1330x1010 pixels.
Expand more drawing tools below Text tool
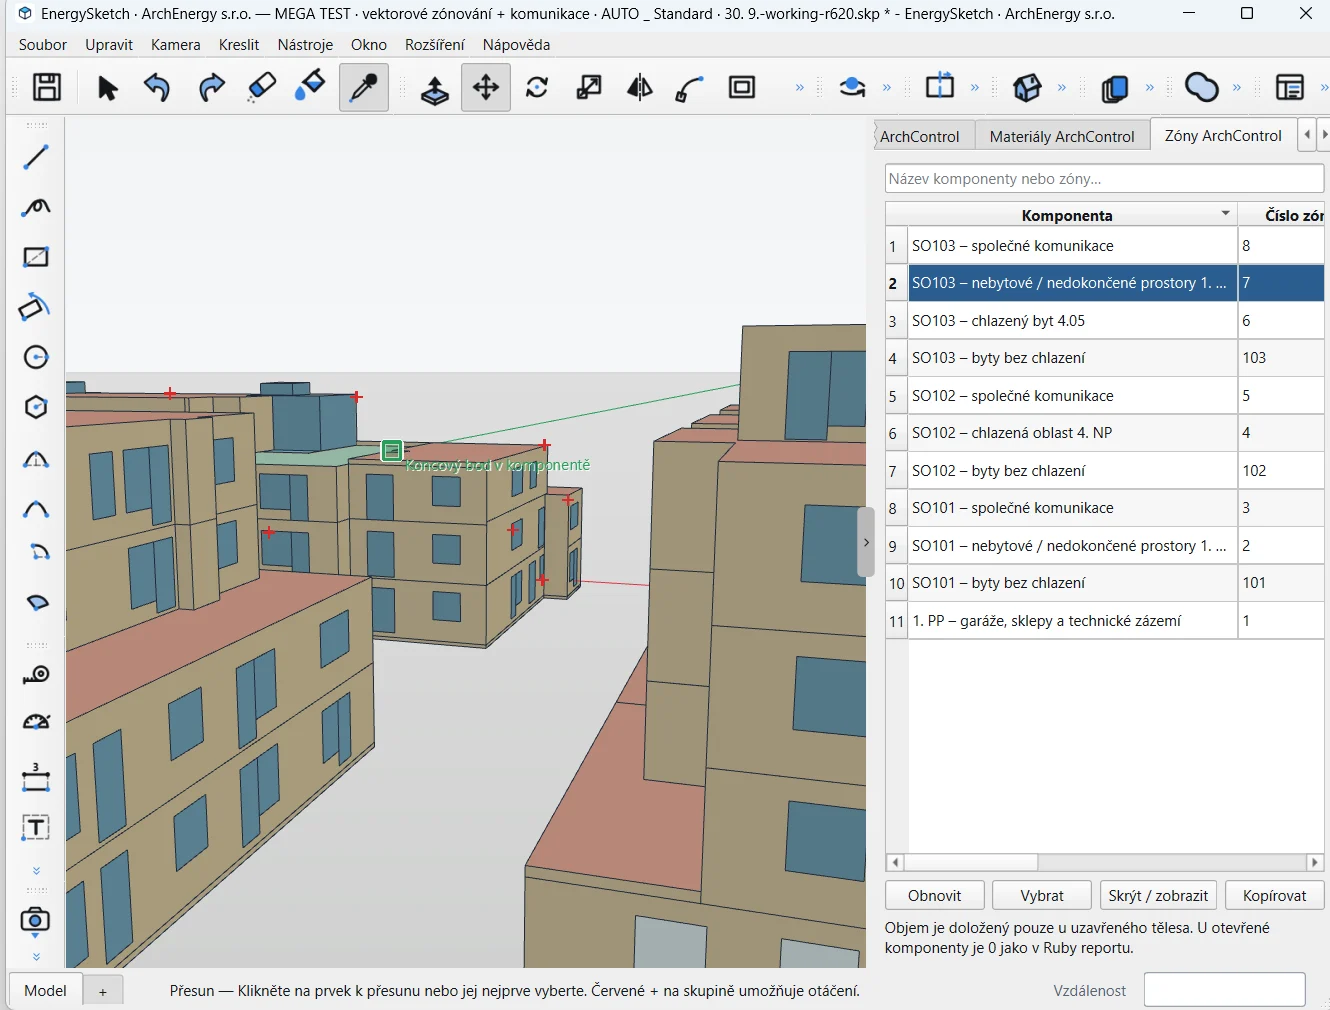pos(36,871)
